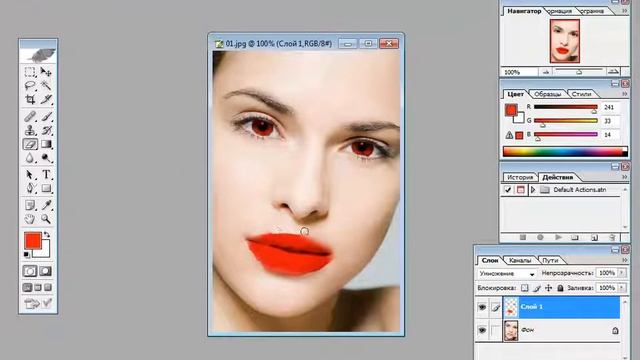Select the Type tool
Viewport: 640px width, 360px height.
(x=46, y=175)
